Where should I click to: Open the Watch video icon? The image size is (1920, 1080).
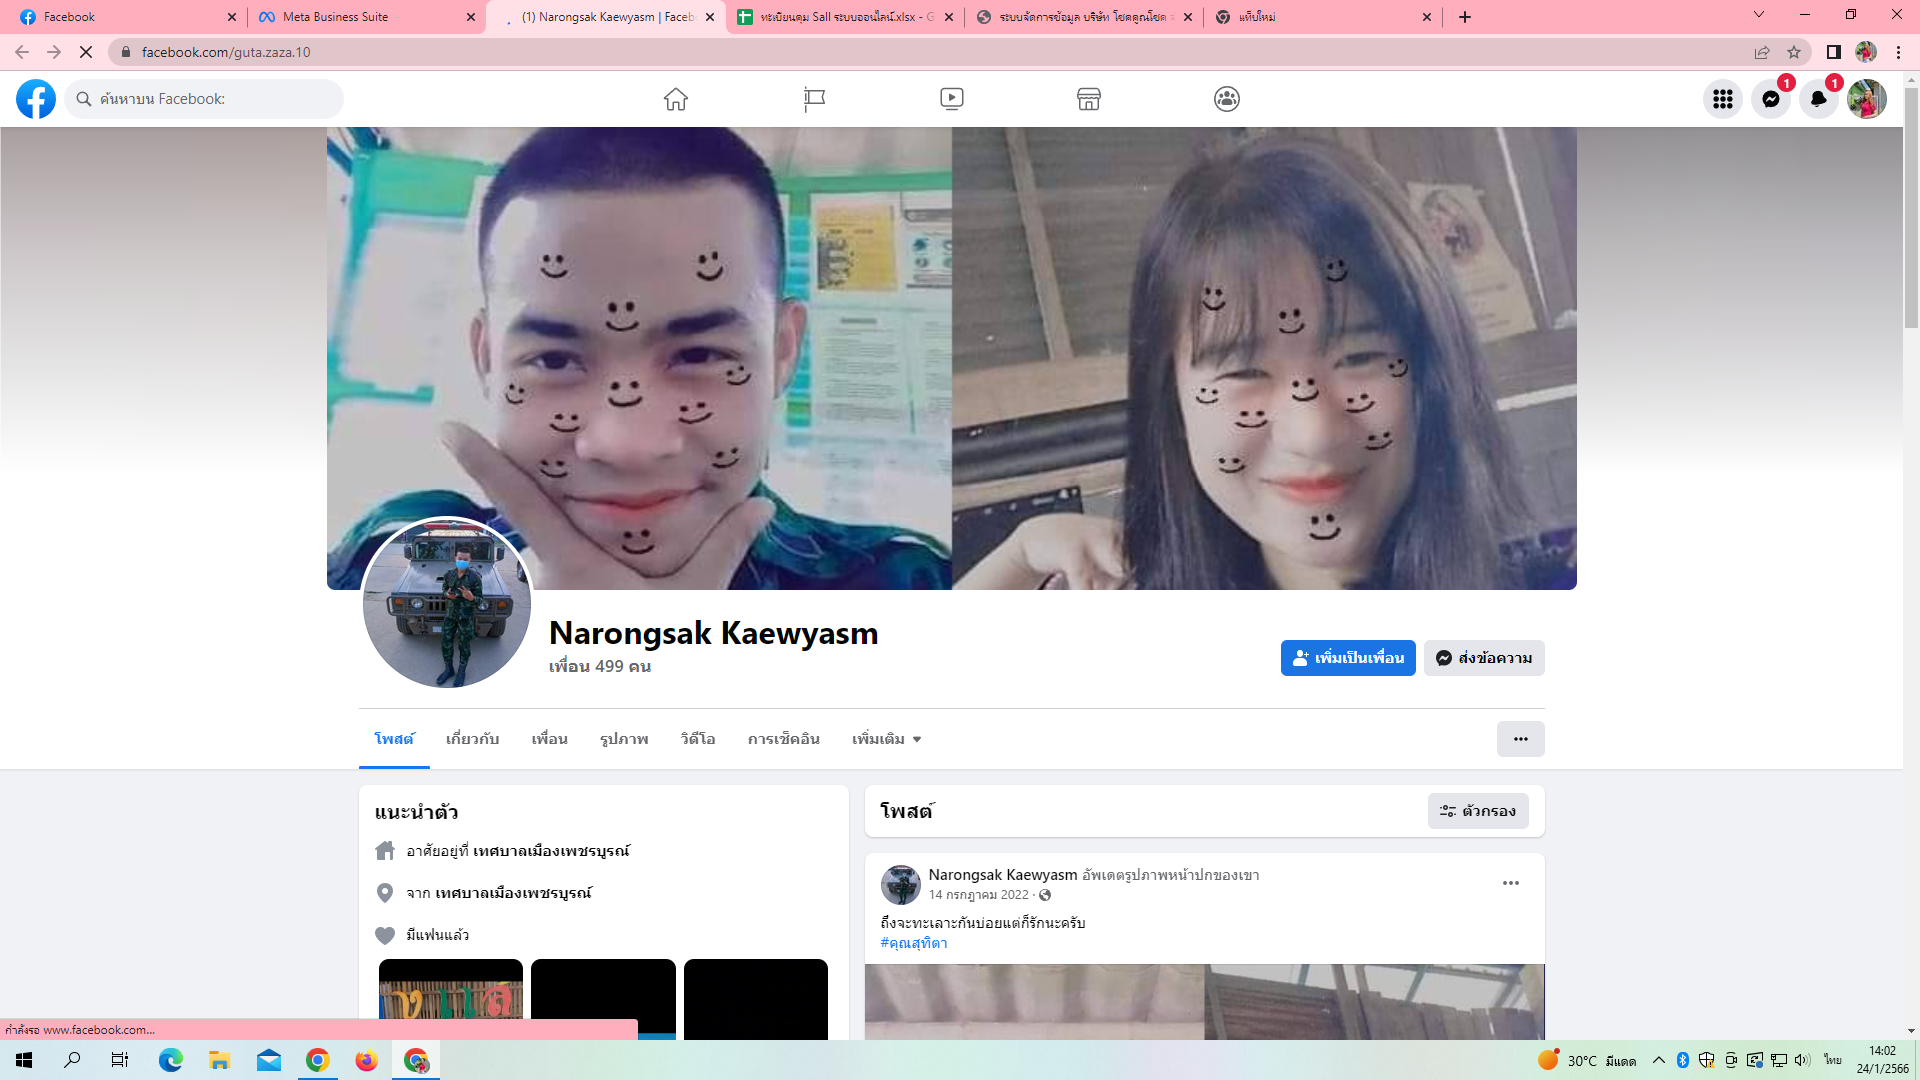tap(952, 99)
